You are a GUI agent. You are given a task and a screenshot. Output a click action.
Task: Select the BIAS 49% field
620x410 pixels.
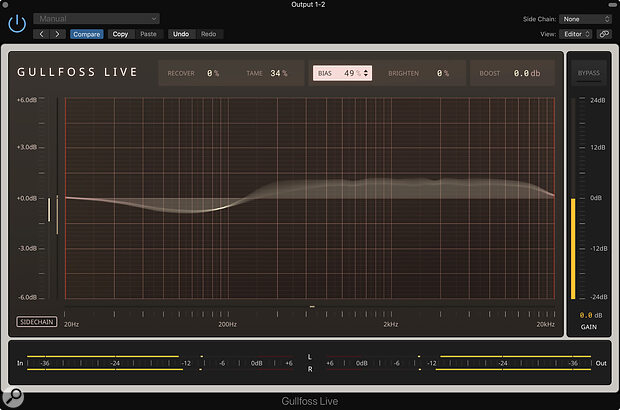[x=342, y=73]
